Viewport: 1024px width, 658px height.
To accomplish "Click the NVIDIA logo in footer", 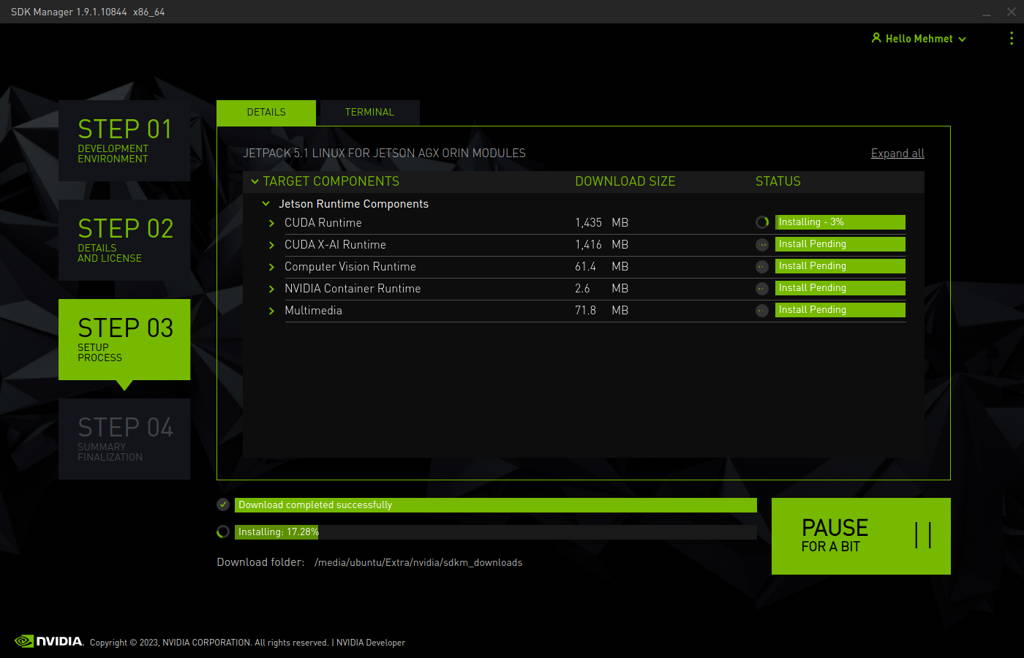I will (x=49, y=641).
